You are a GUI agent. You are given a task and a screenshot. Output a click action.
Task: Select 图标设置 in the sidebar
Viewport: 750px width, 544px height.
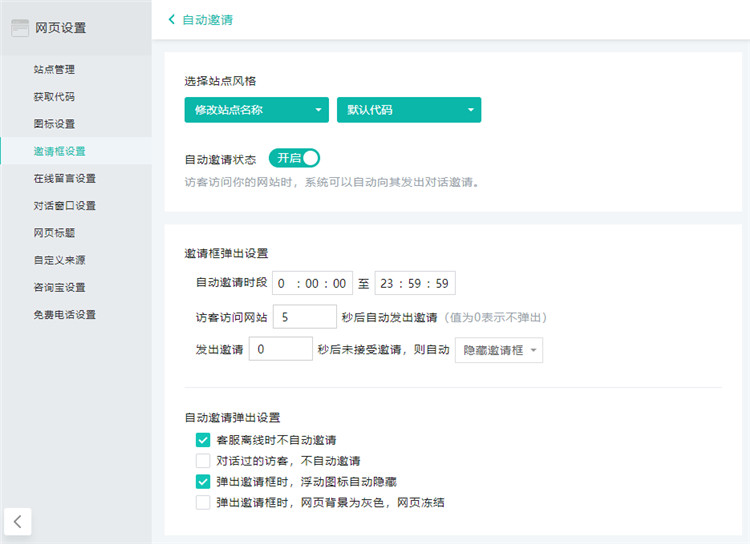click(54, 124)
